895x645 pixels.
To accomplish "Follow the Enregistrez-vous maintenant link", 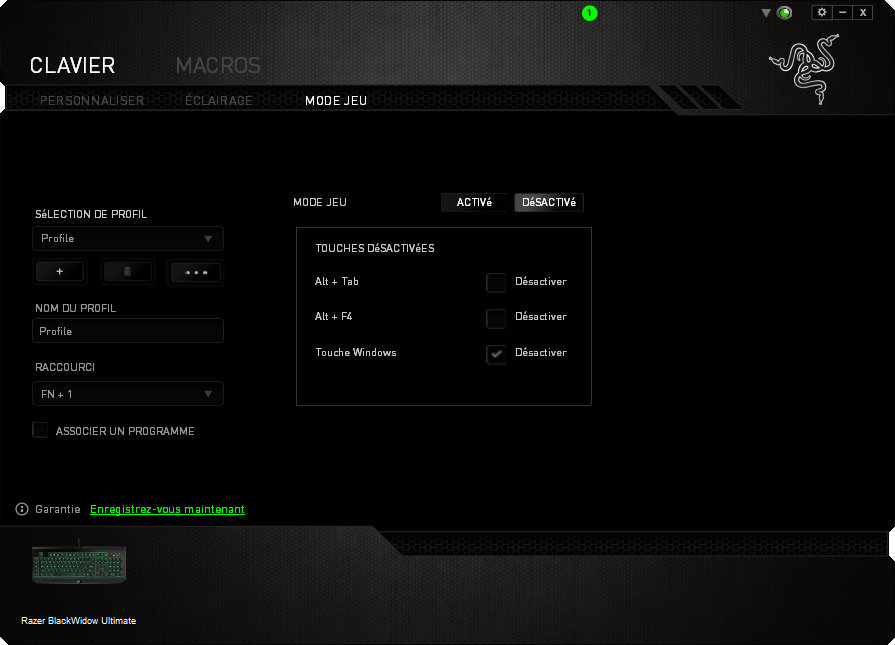I will pos(167,509).
